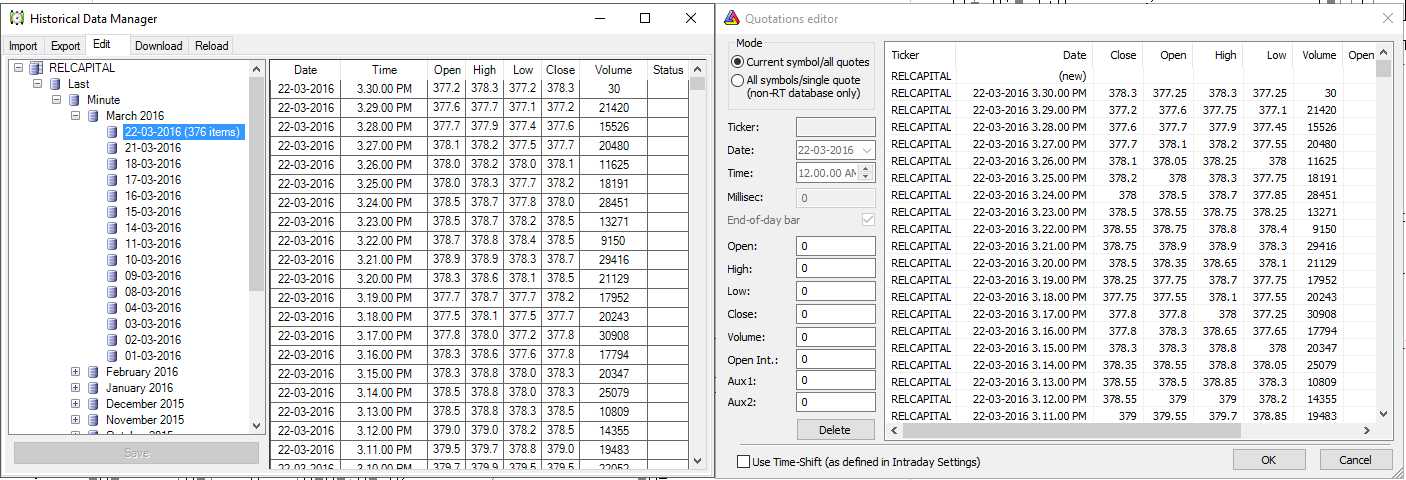Click the RELCAPITAL database icon in tree
Viewport: 1406px width, 480px height.
pos(37,68)
